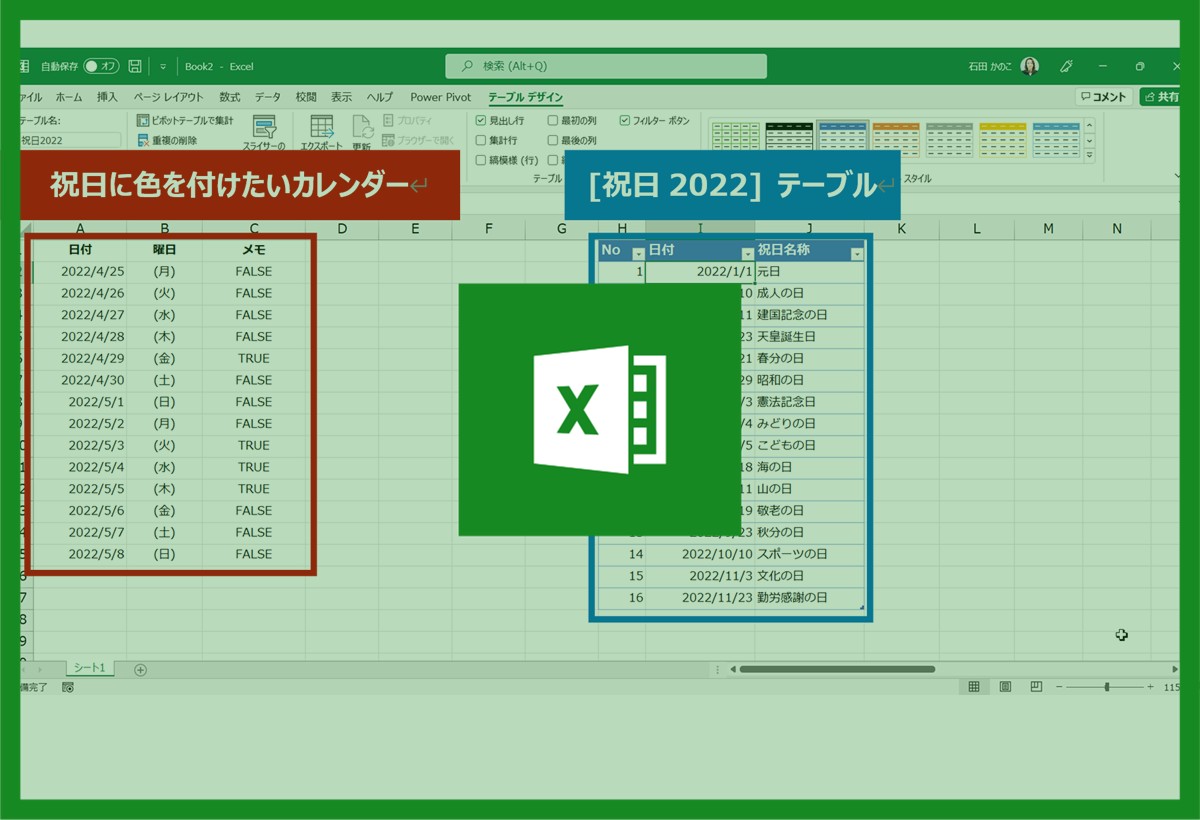The width and height of the screenshot is (1200, 820).
Task: Open the 数式 (Formulas) tab
Action: point(229,97)
